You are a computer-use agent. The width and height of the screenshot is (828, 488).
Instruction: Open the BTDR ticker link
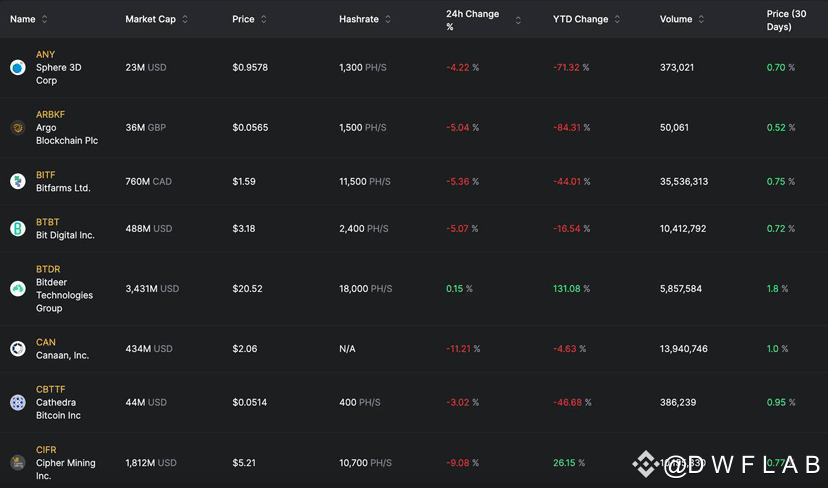click(x=48, y=269)
